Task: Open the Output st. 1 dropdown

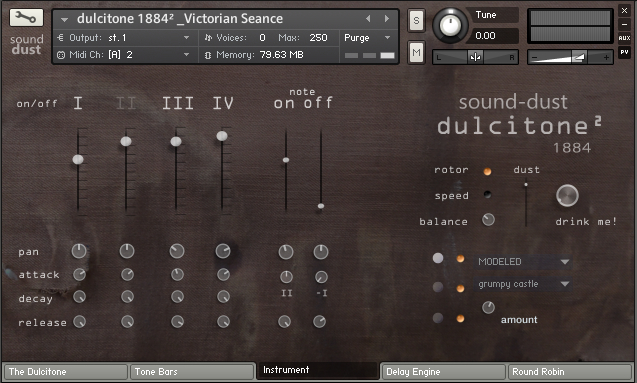Action: tap(186, 38)
